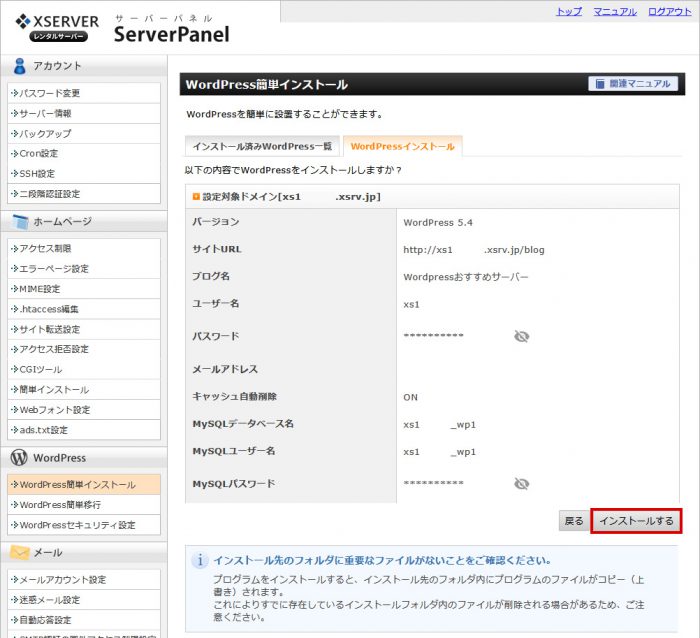Click the WordPress 5.4 version value
This screenshot has width=700, height=638.
pyautogui.click(x=438, y=222)
